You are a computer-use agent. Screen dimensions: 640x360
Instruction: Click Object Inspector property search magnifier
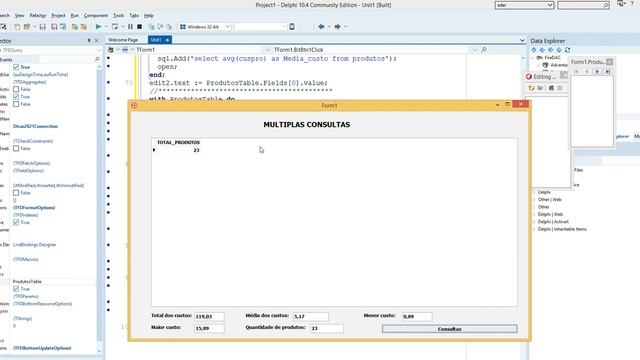(97, 59)
